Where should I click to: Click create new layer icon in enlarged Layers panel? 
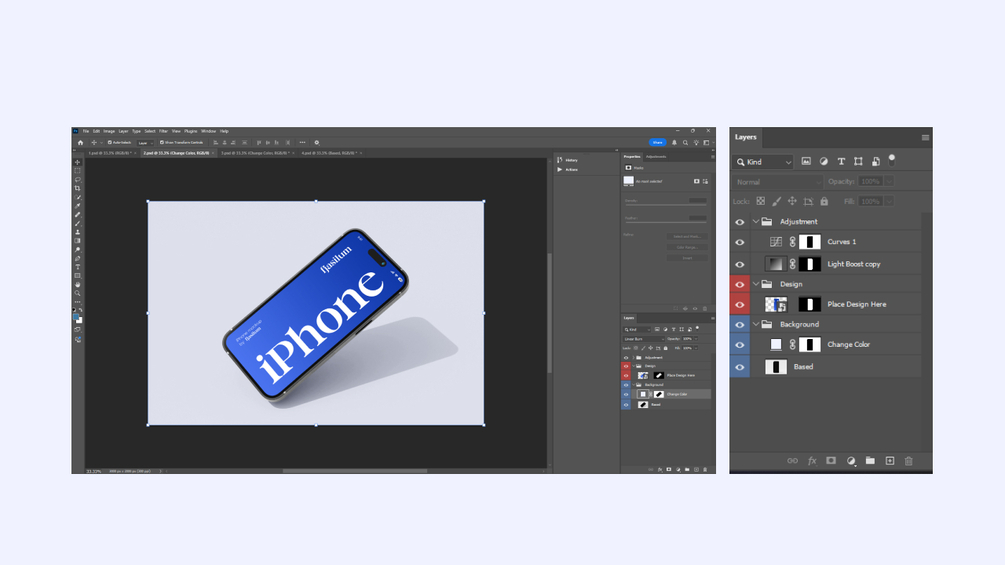pos(890,461)
